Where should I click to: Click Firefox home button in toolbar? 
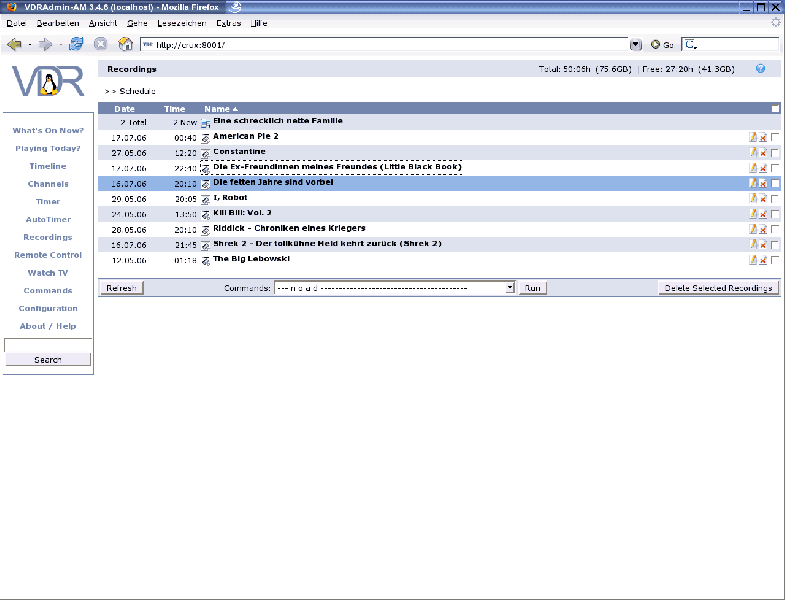(125, 44)
